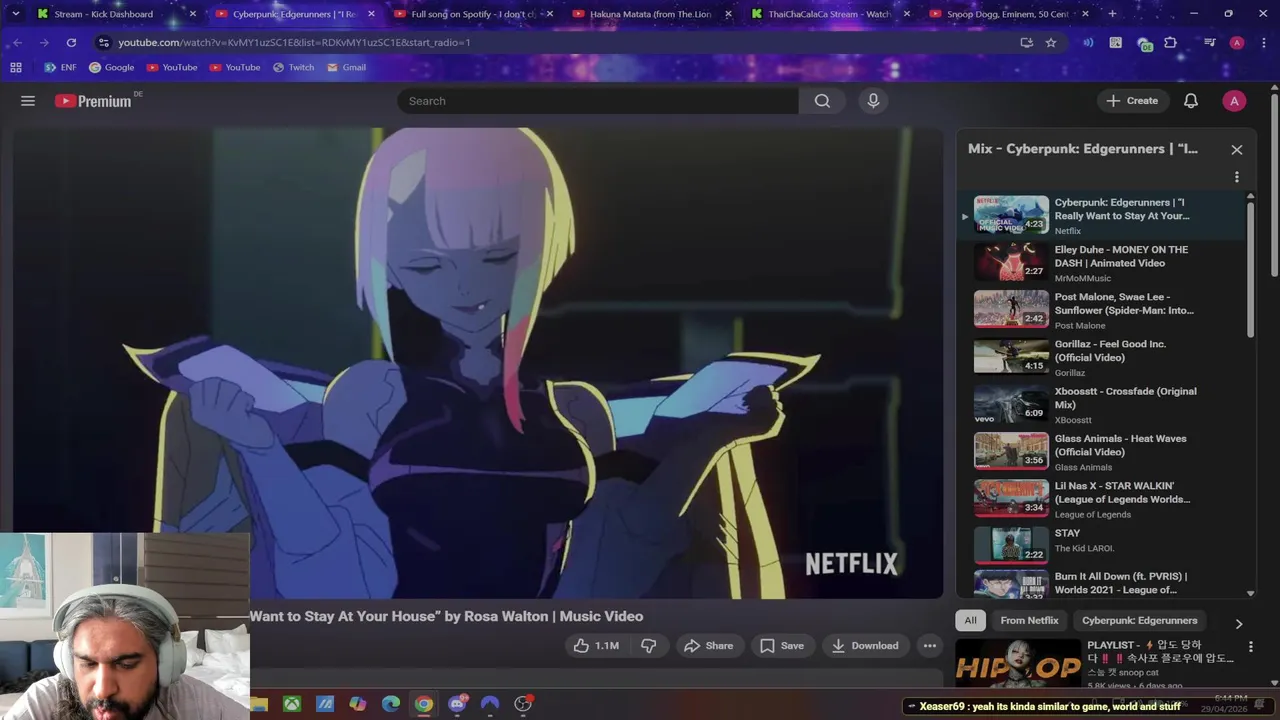
Task: Go forward in browser history
Action: click(x=44, y=43)
